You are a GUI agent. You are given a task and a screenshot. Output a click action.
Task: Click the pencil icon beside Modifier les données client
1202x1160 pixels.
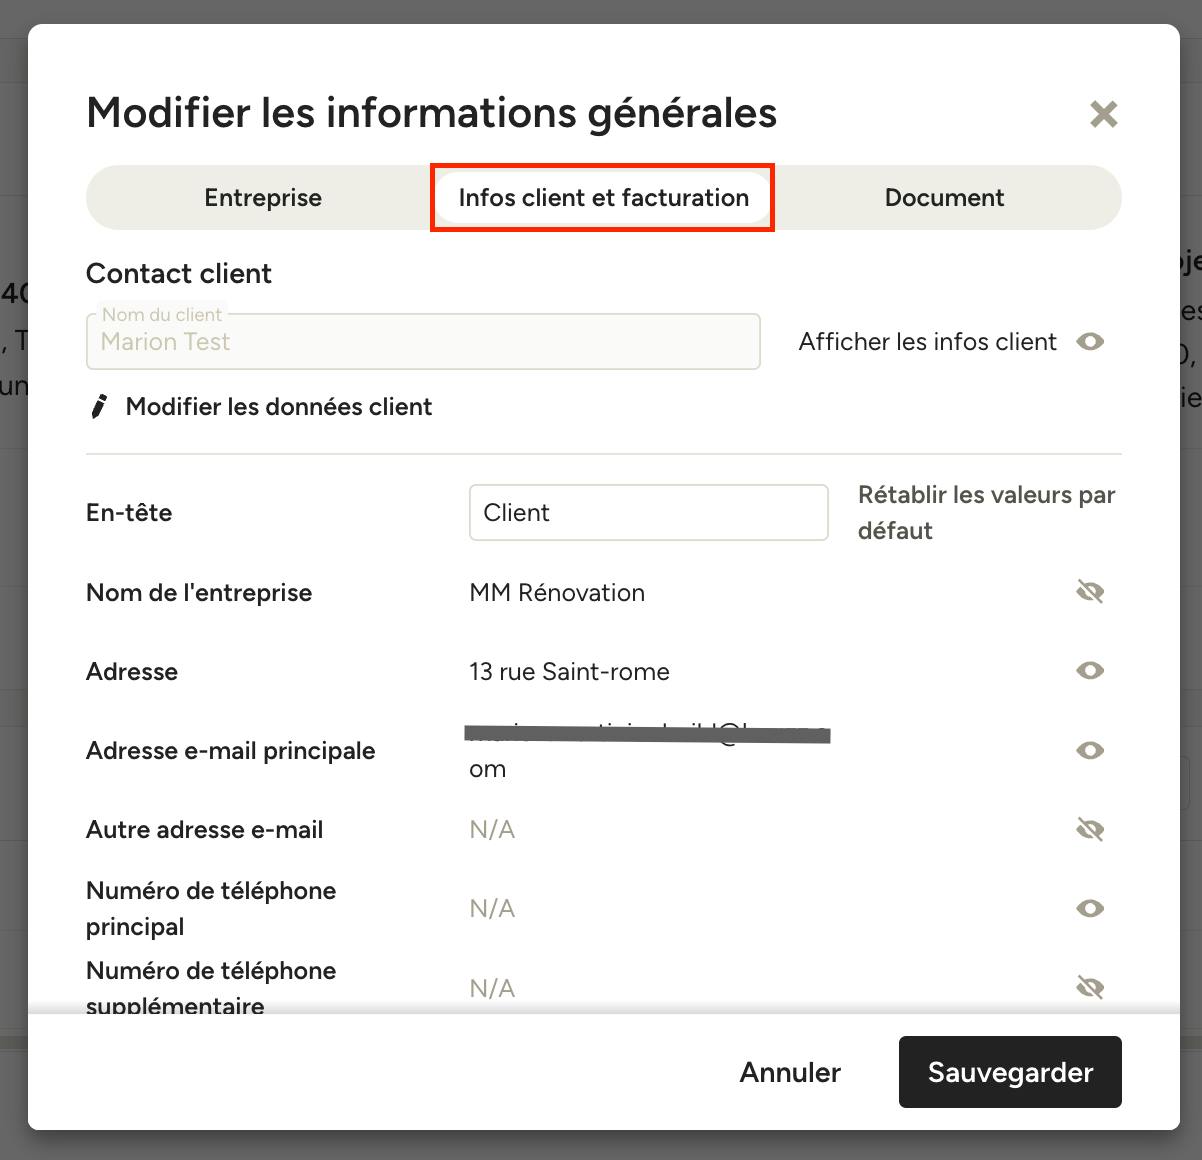[99, 406]
